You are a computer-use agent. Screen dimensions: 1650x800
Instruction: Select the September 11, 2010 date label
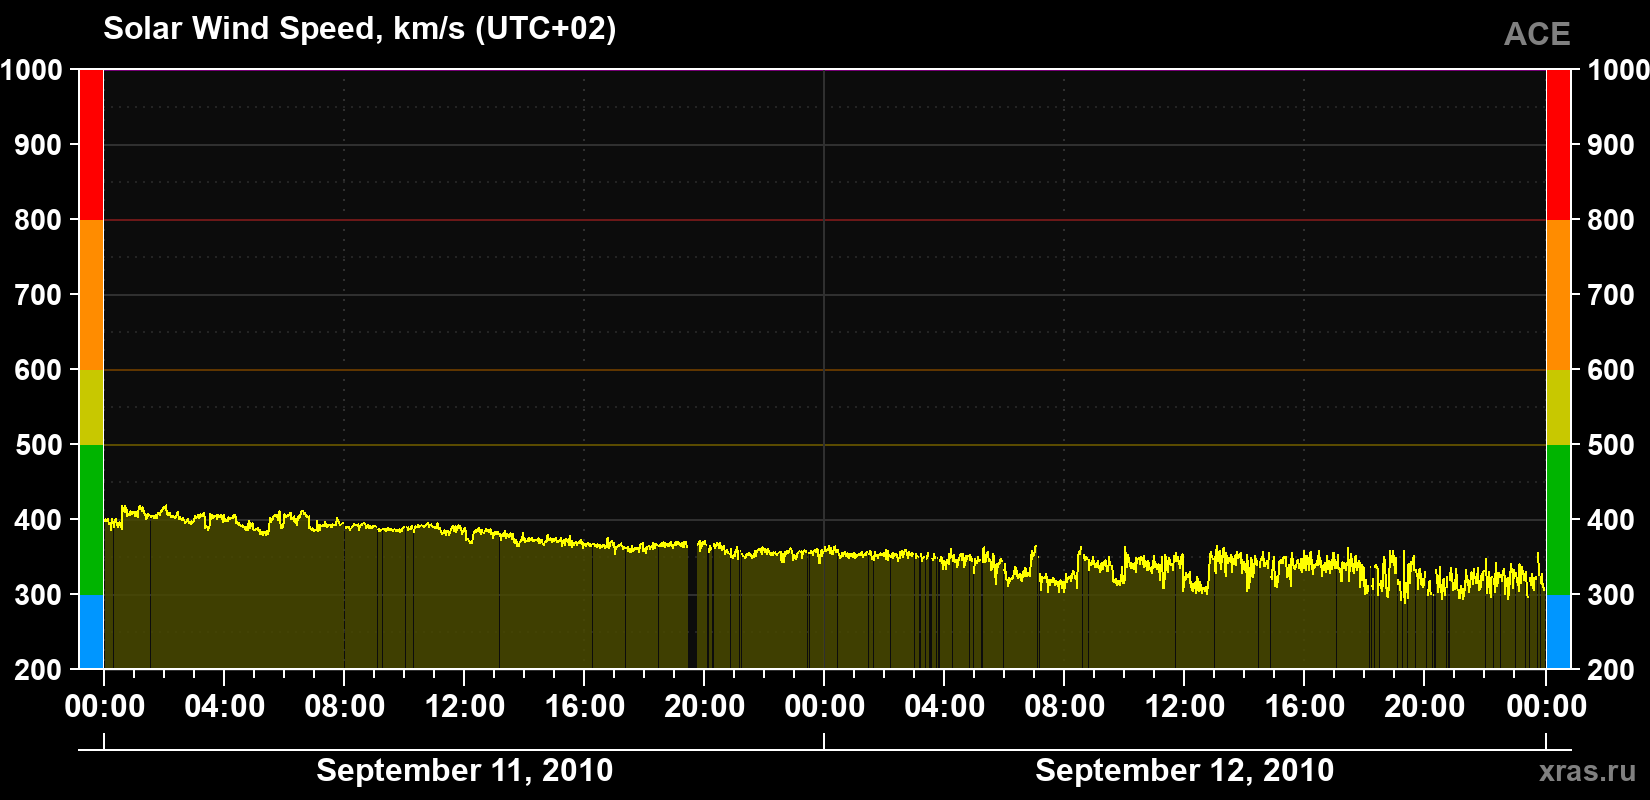click(x=465, y=771)
